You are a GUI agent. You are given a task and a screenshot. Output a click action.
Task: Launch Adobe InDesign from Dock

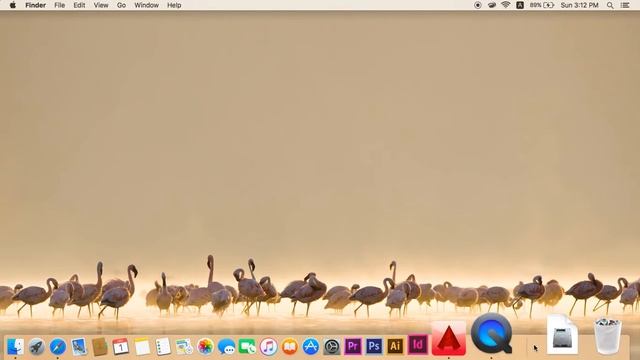(x=418, y=345)
